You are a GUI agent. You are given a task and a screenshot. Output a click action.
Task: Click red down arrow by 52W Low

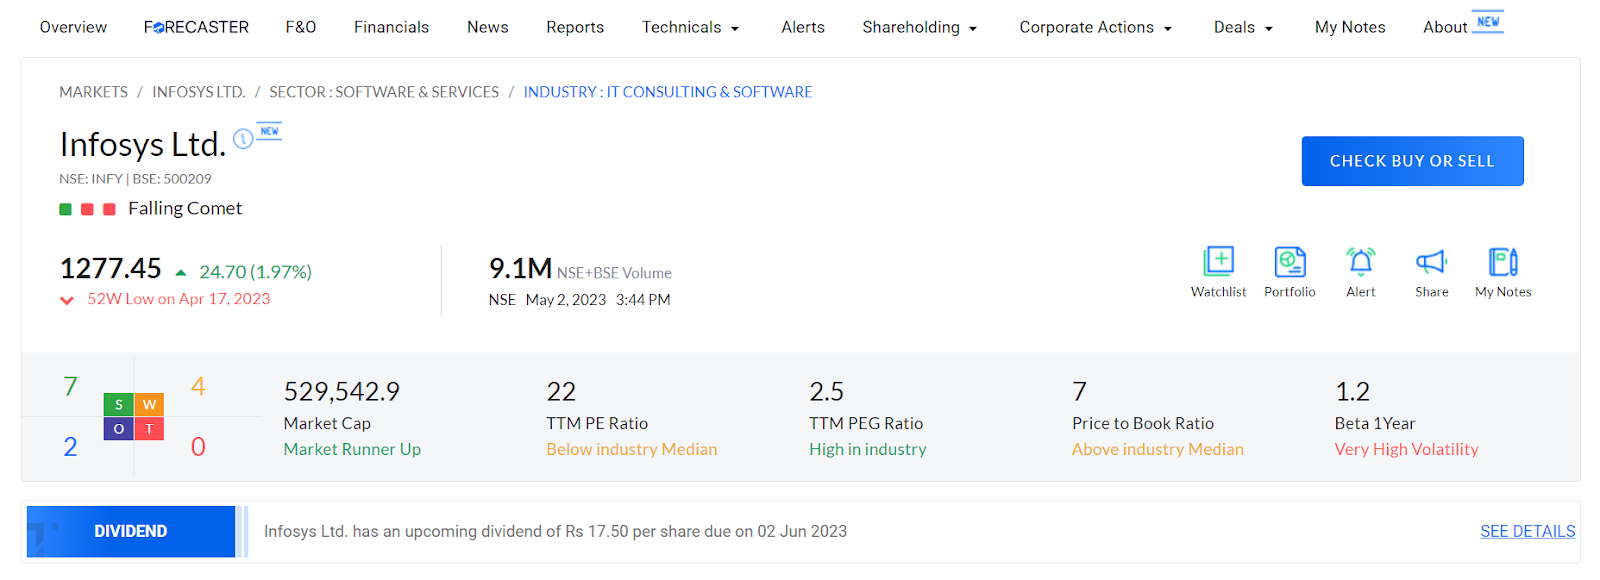click(67, 300)
